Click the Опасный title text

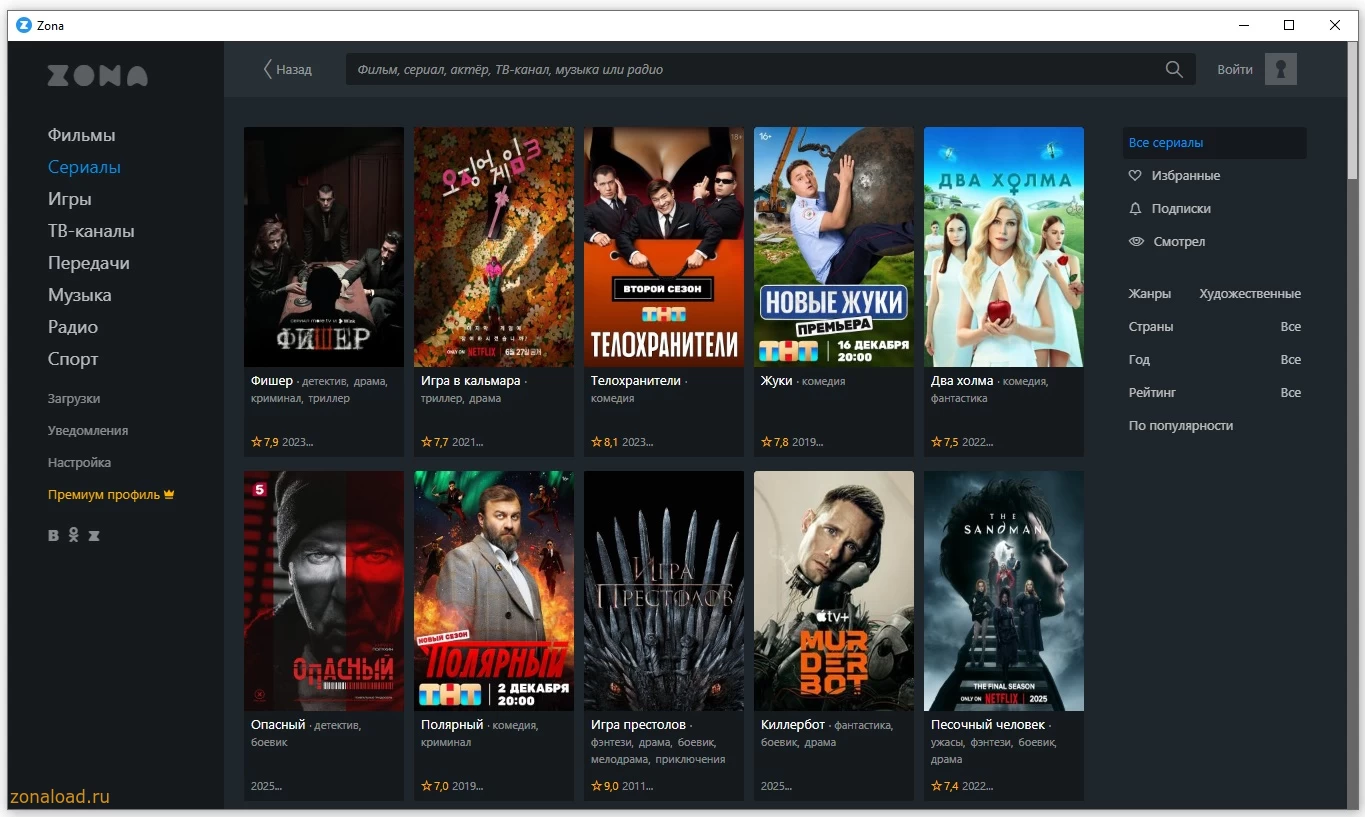coord(278,724)
